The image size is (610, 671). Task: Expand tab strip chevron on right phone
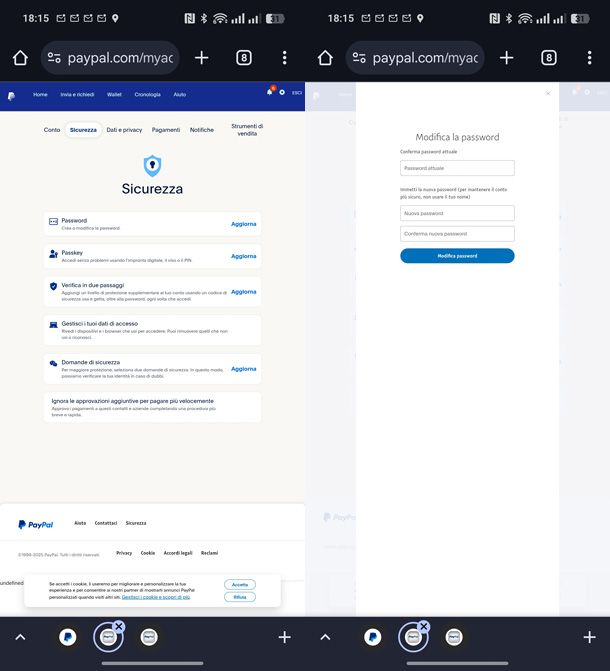[325, 638]
